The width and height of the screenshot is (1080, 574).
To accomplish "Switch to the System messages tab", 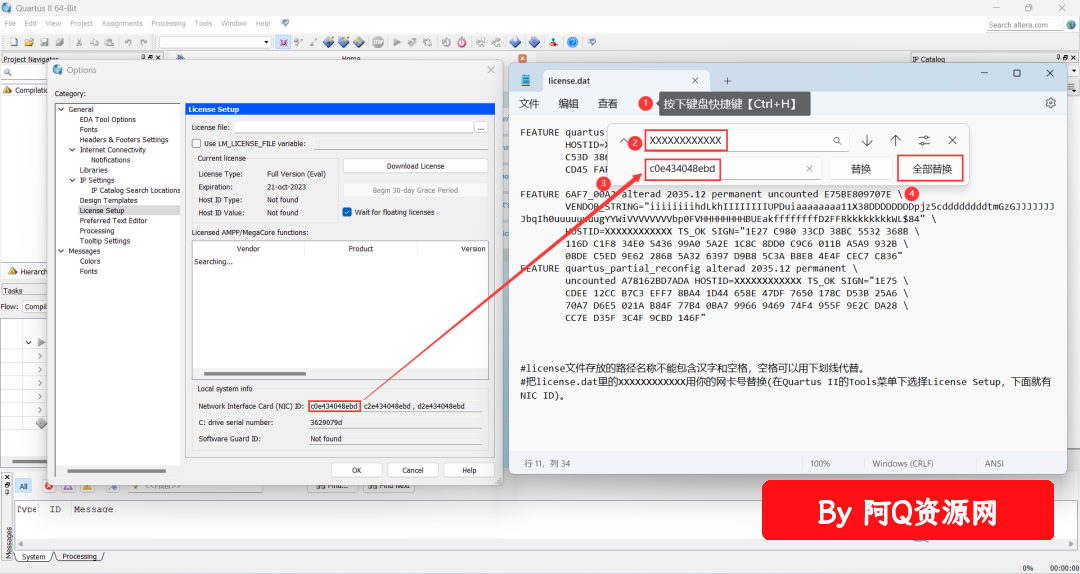I will pyautogui.click(x=33, y=556).
